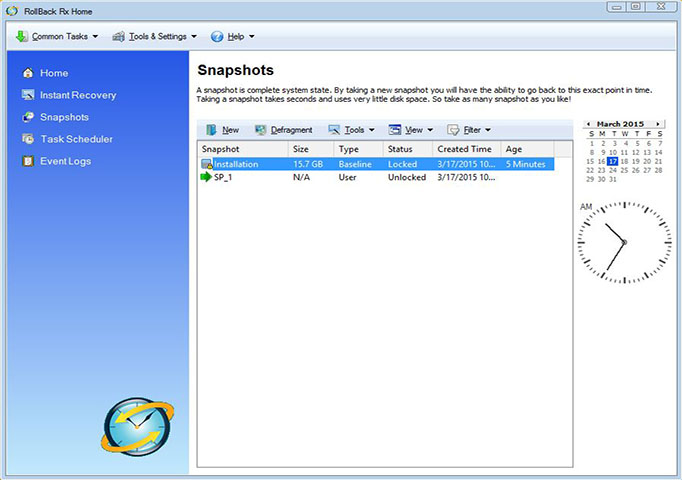Click the Help question mark icon

(217, 37)
